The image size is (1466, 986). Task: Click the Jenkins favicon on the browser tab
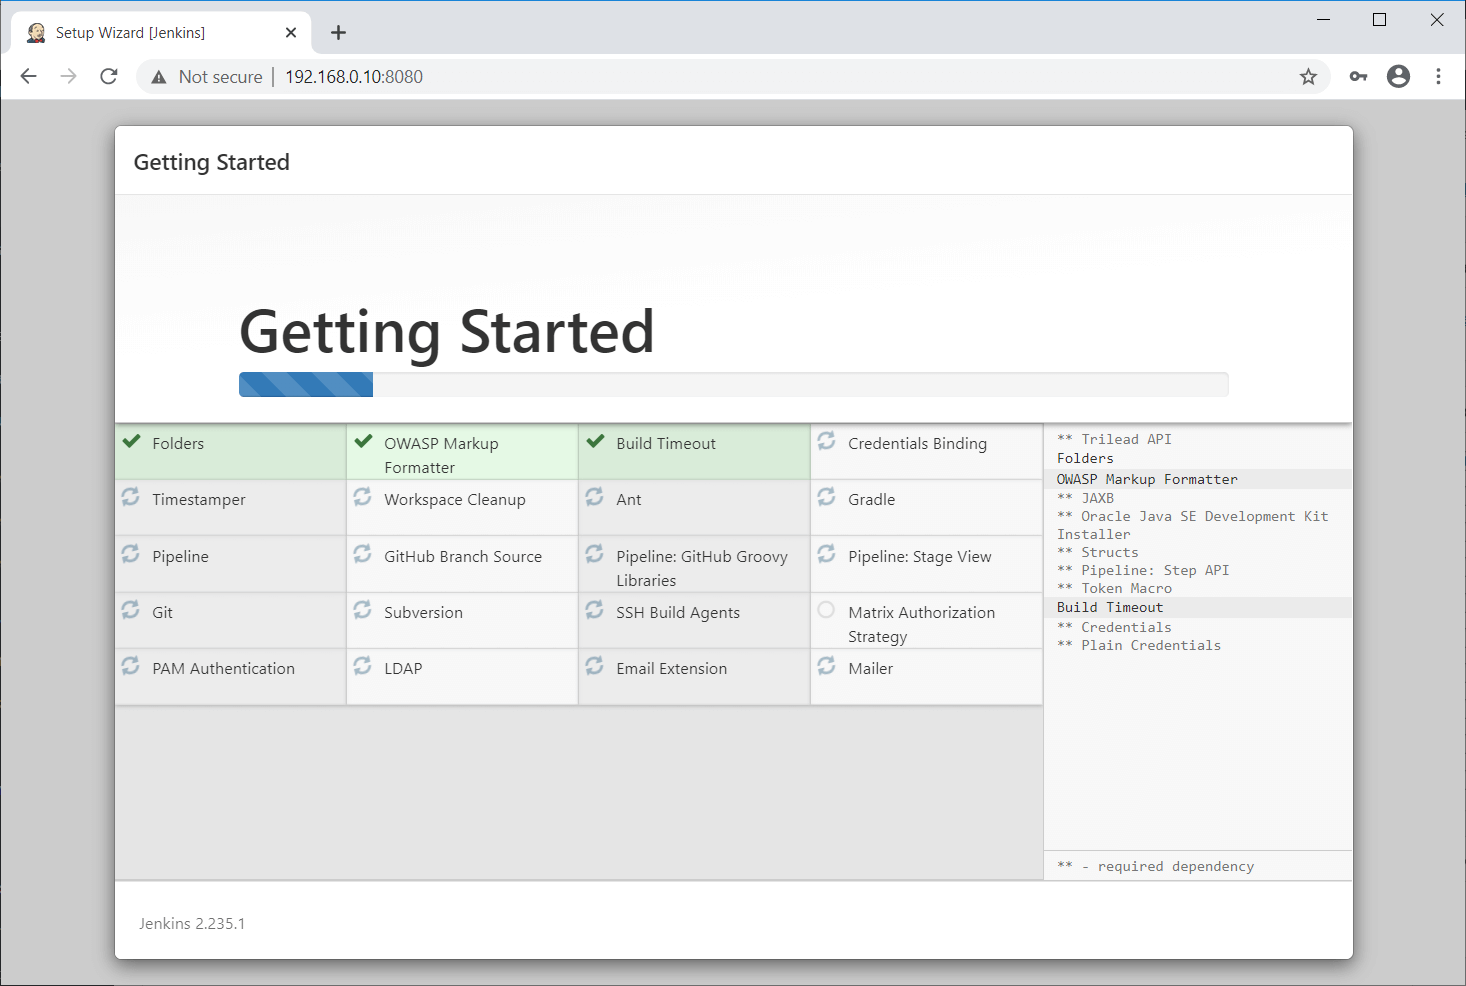[x=36, y=33]
